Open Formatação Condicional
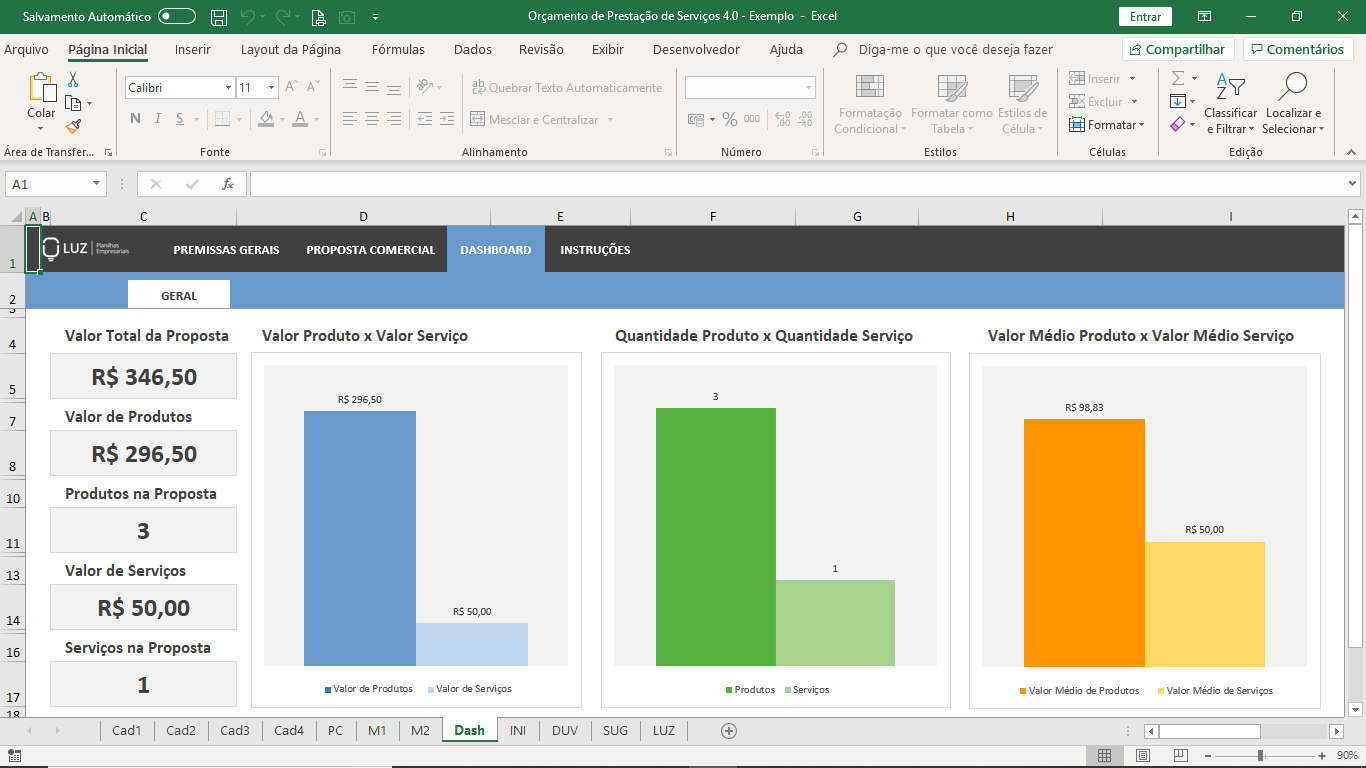The image size is (1366, 768). coord(868,104)
